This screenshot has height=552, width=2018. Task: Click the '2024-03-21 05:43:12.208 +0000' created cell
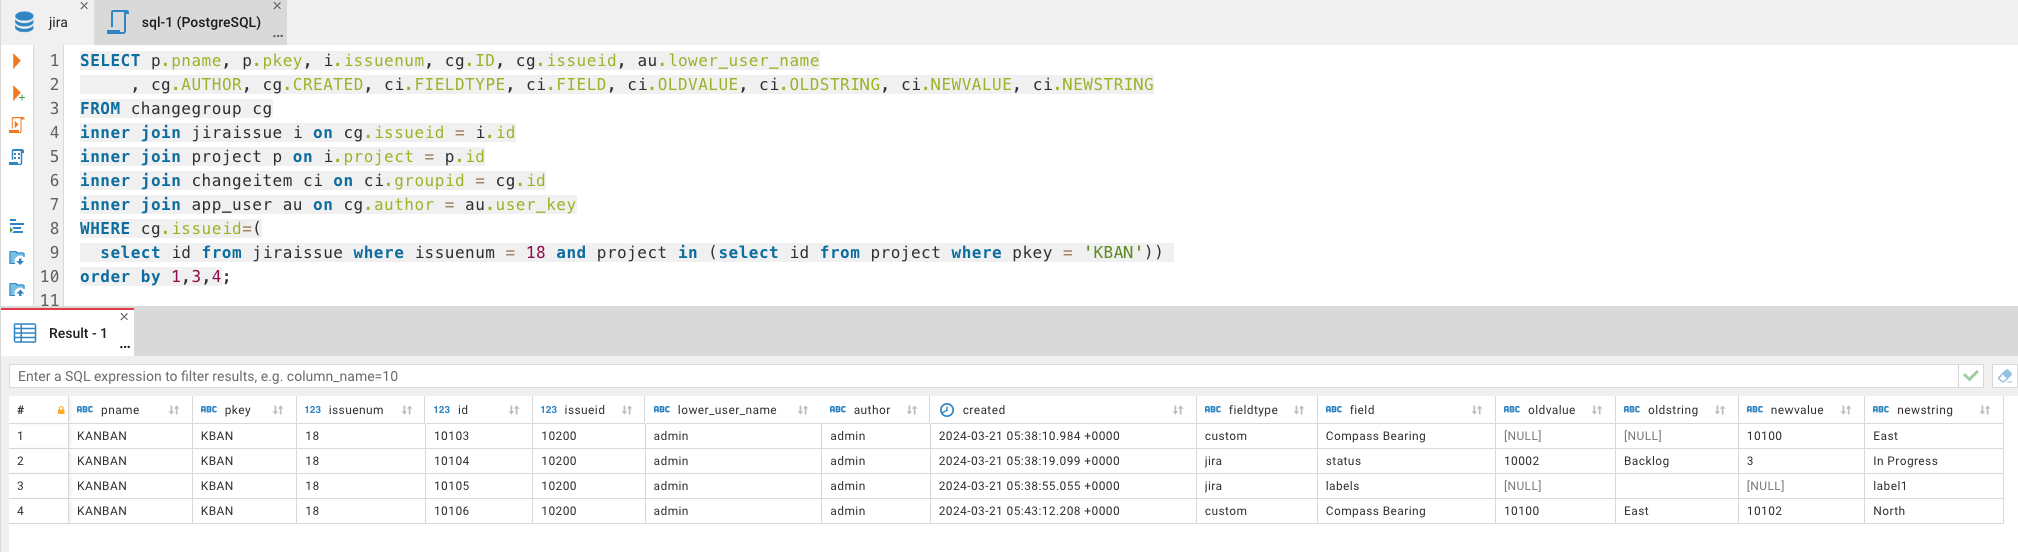tap(1063, 511)
